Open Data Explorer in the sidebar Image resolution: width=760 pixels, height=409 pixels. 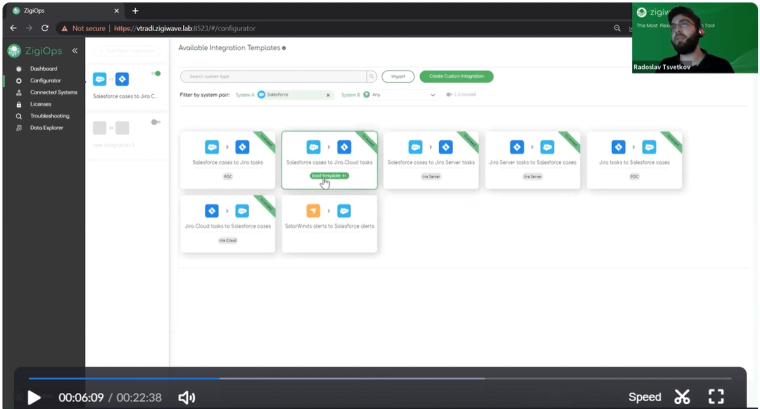click(47, 128)
